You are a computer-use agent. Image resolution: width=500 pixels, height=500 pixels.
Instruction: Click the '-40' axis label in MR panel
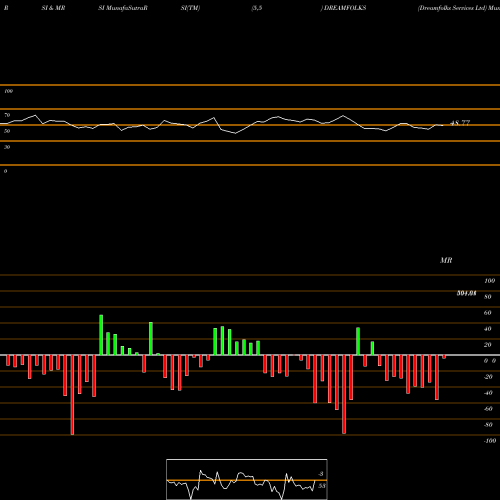pos(488,393)
